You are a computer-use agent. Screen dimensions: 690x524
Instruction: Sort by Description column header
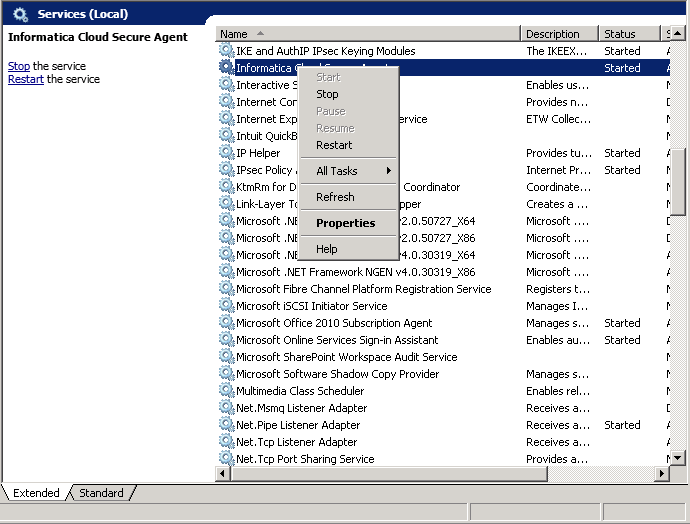(x=559, y=34)
